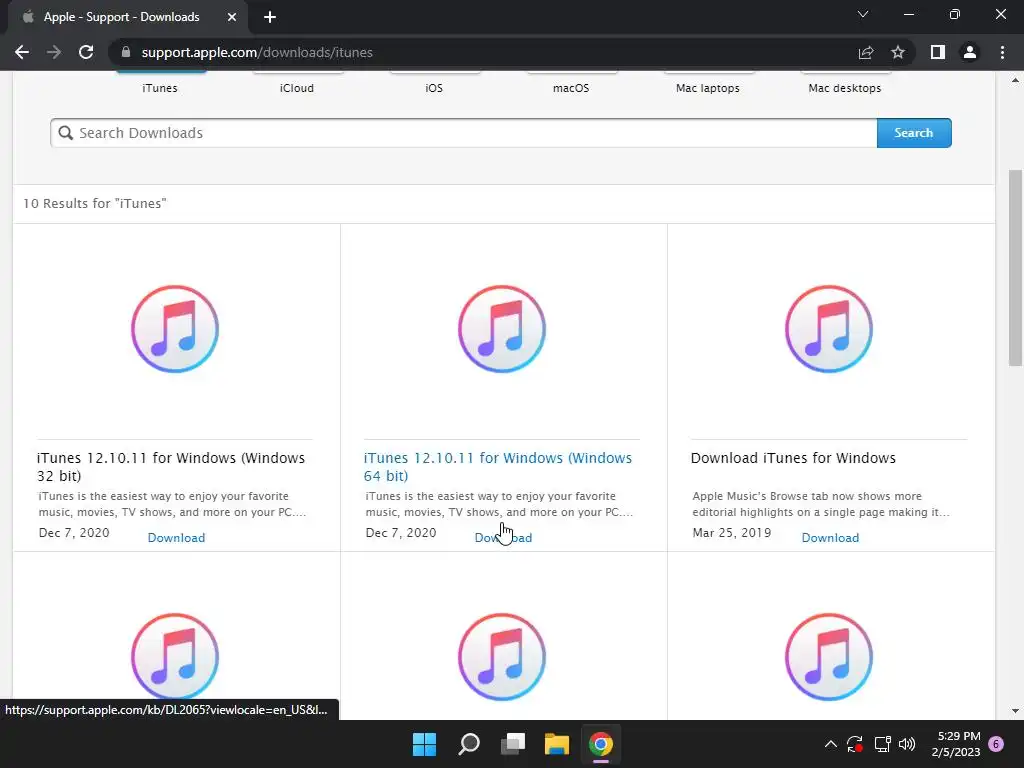
Task: Click Download link dated Mar 25, 2019
Action: tap(830, 537)
